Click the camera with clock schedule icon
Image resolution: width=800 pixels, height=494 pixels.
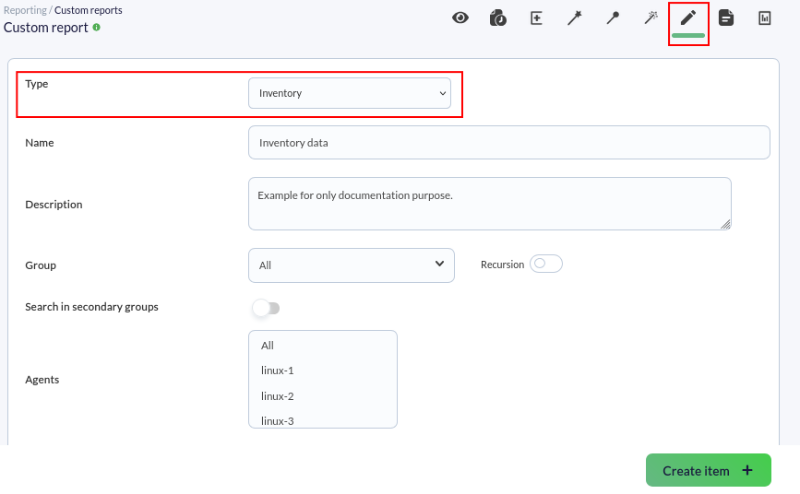coord(498,18)
